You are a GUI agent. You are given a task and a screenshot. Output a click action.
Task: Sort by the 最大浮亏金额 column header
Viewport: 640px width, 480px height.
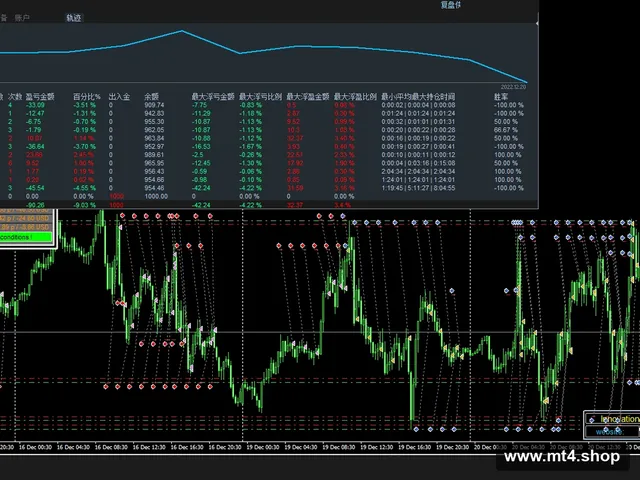pos(213,97)
